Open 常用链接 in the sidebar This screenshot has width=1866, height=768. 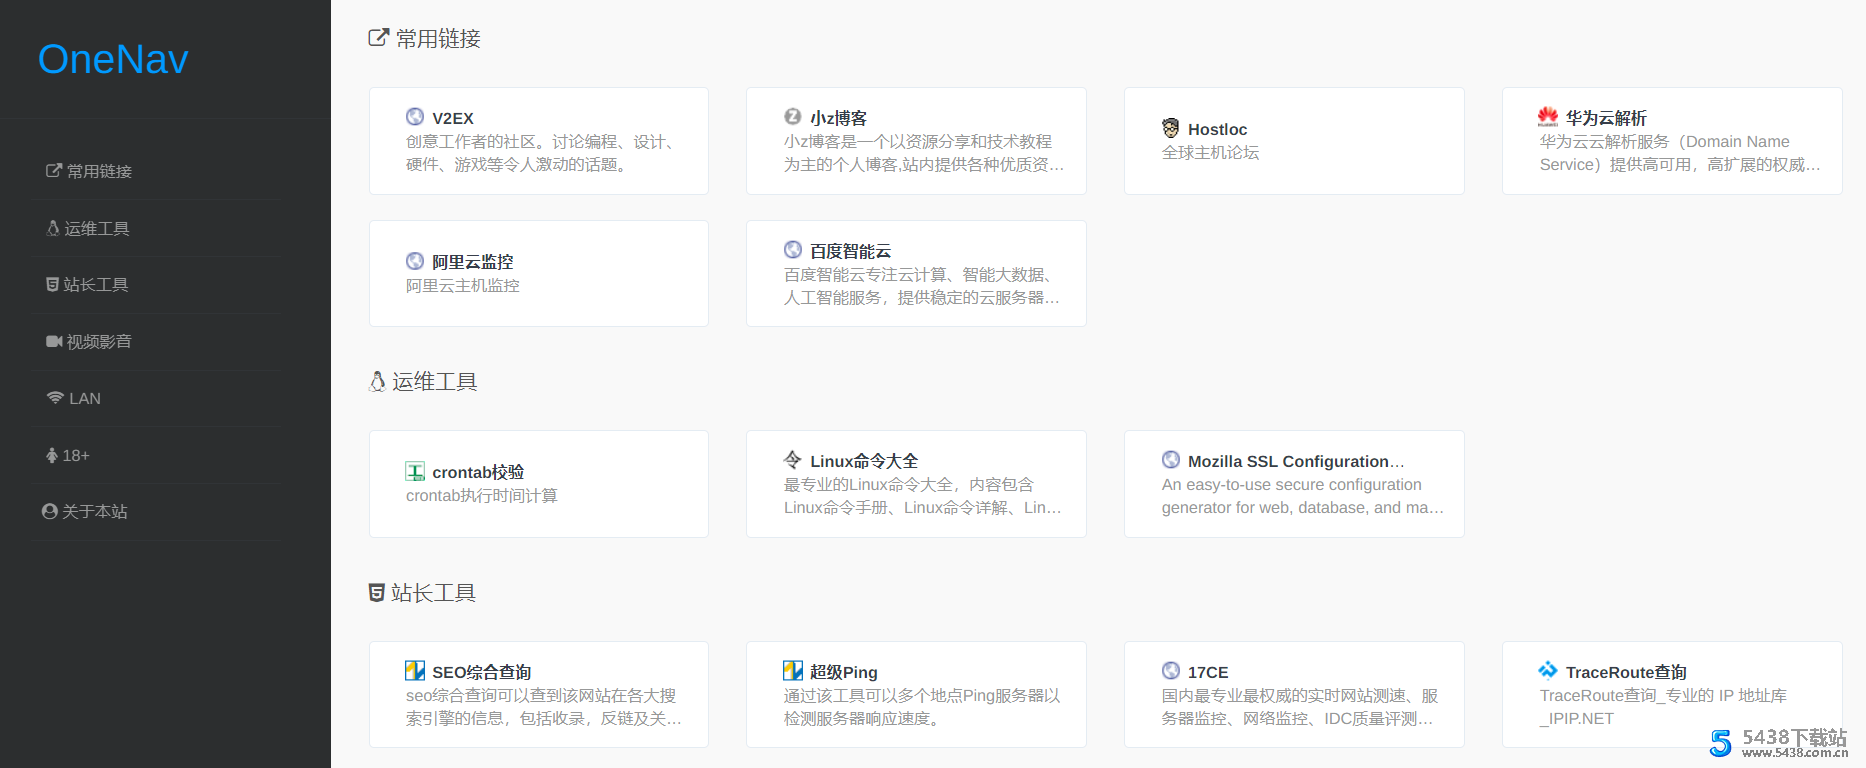(x=90, y=171)
